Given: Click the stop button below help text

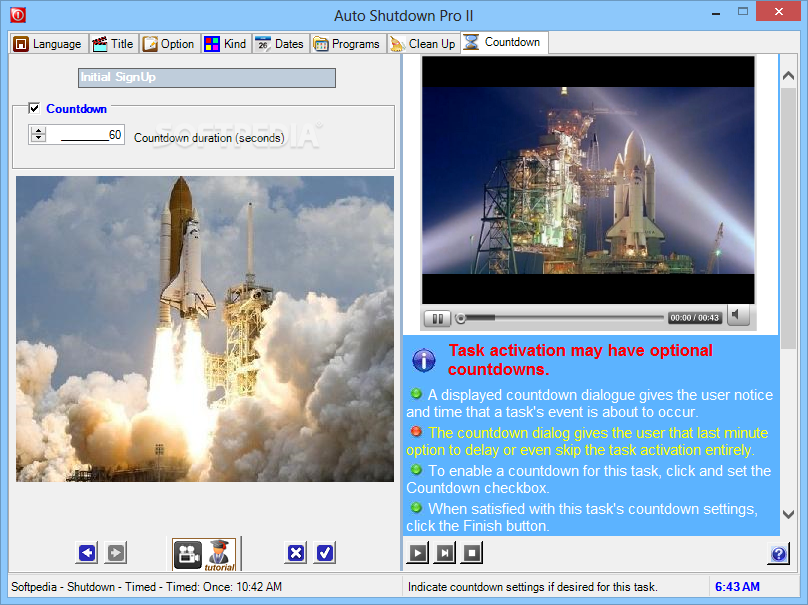Looking at the screenshot, I should click(472, 553).
